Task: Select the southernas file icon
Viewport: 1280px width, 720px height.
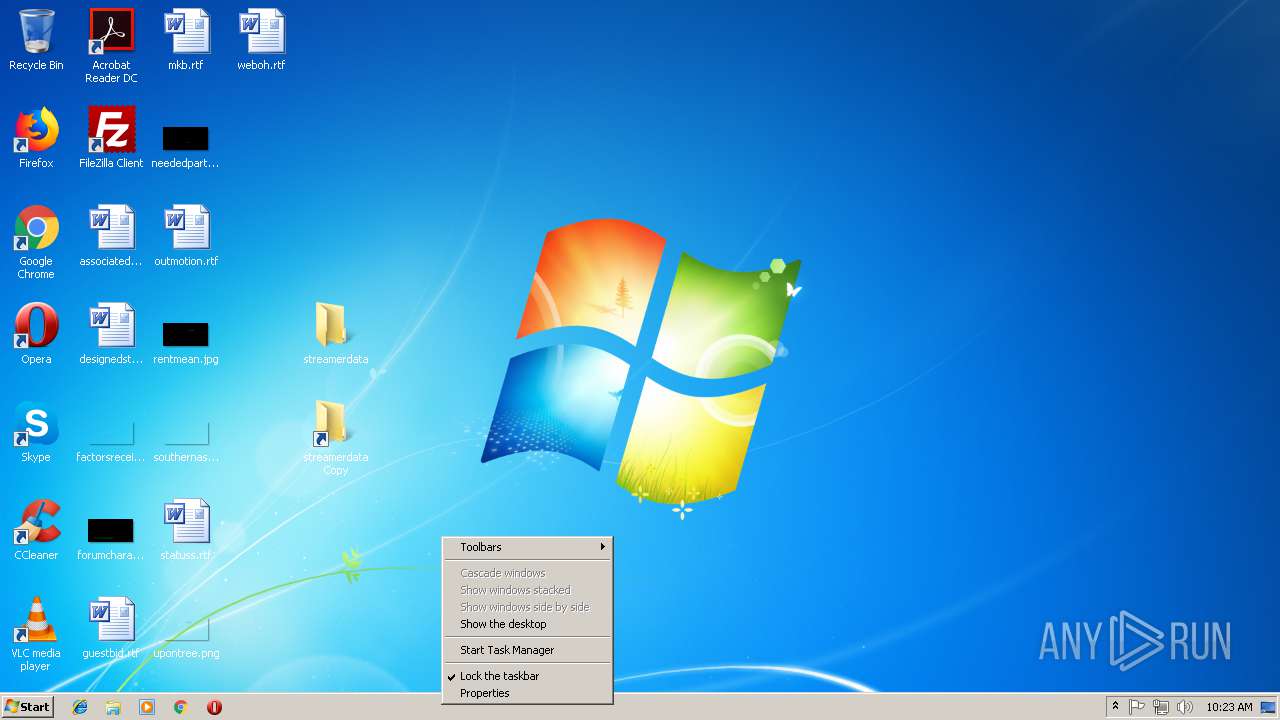Action: pyautogui.click(x=186, y=440)
